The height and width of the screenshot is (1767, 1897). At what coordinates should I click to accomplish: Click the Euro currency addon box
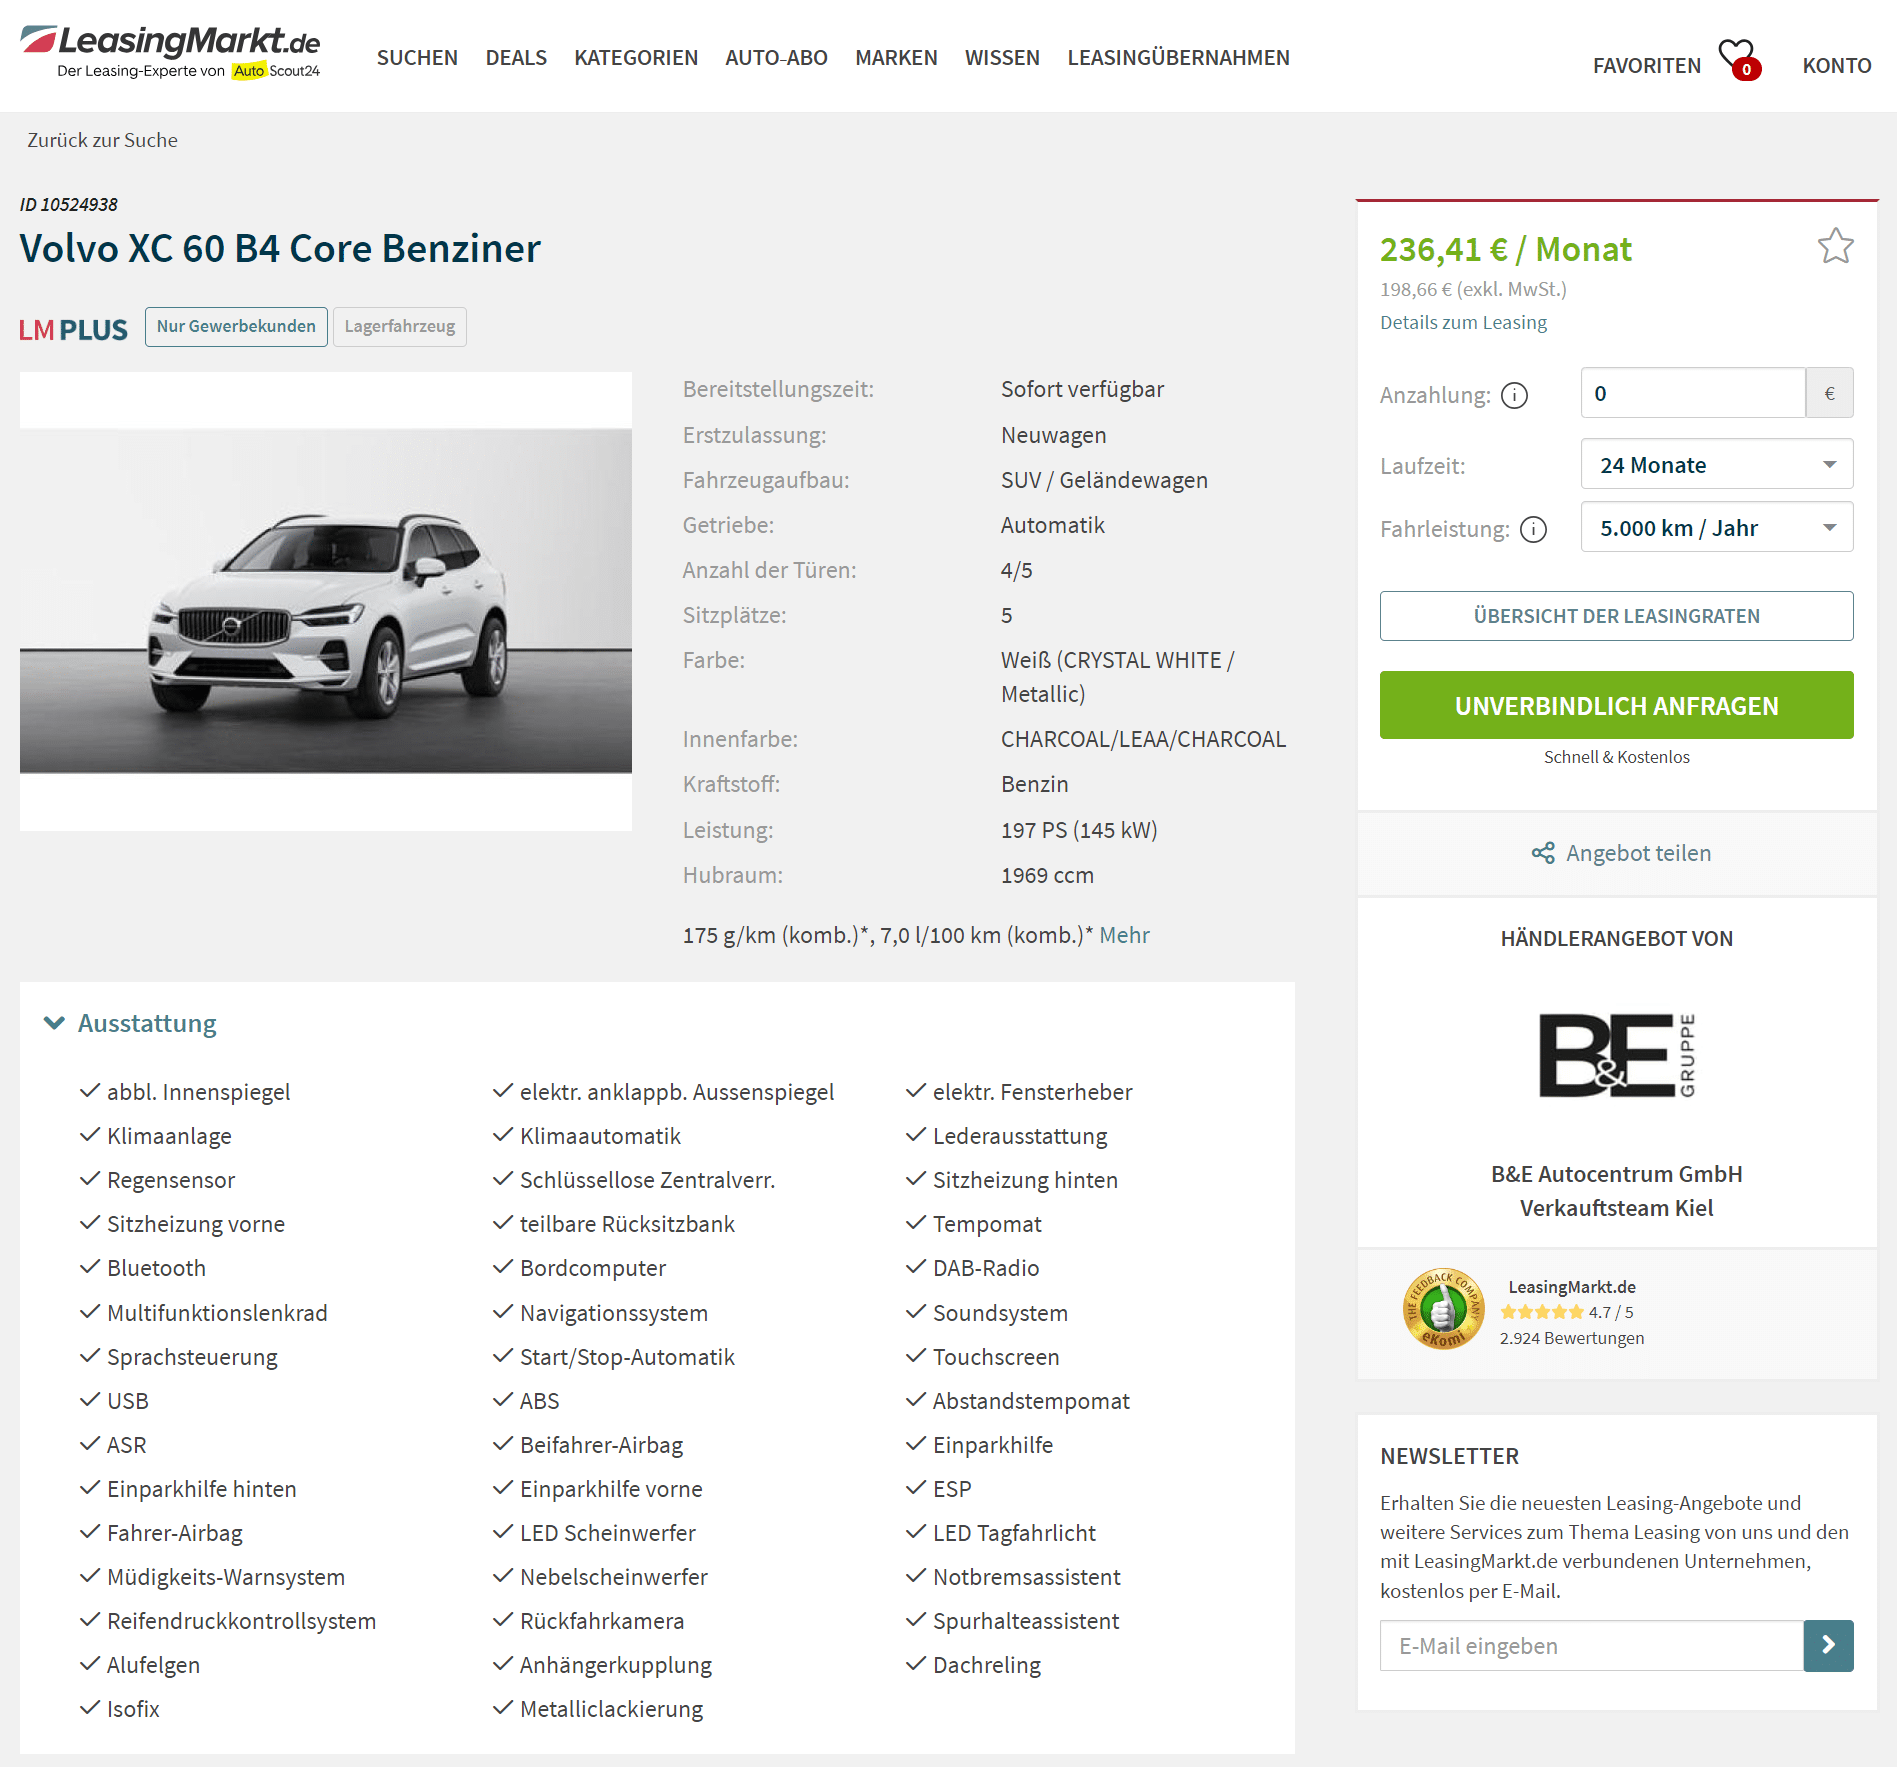[1829, 393]
